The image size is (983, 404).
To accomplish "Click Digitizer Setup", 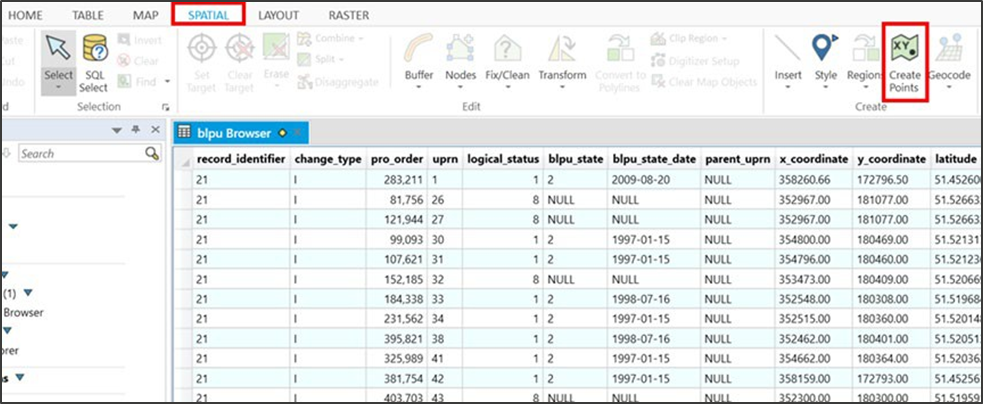I will point(695,61).
